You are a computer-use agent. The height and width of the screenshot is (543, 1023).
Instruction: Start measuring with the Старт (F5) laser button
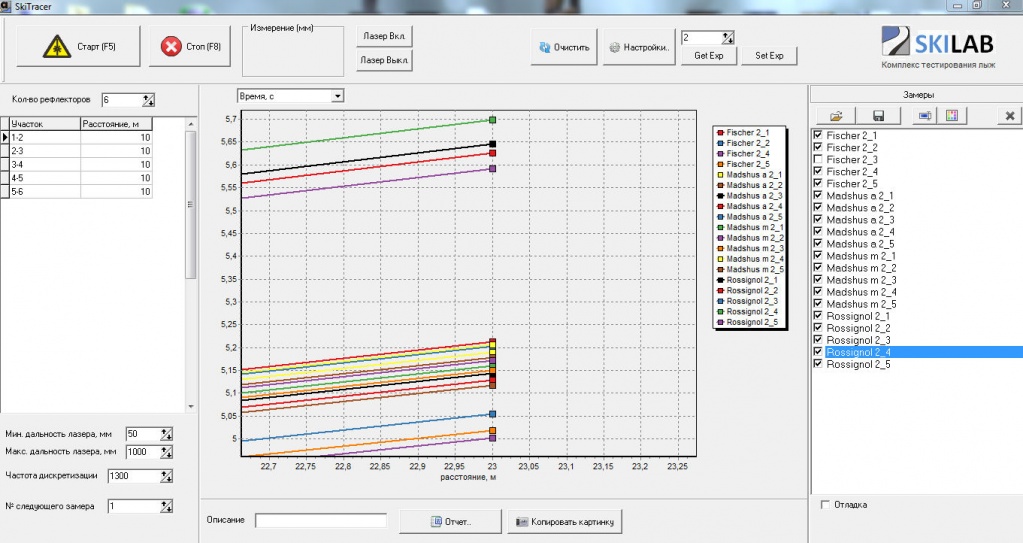tap(78, 46)
